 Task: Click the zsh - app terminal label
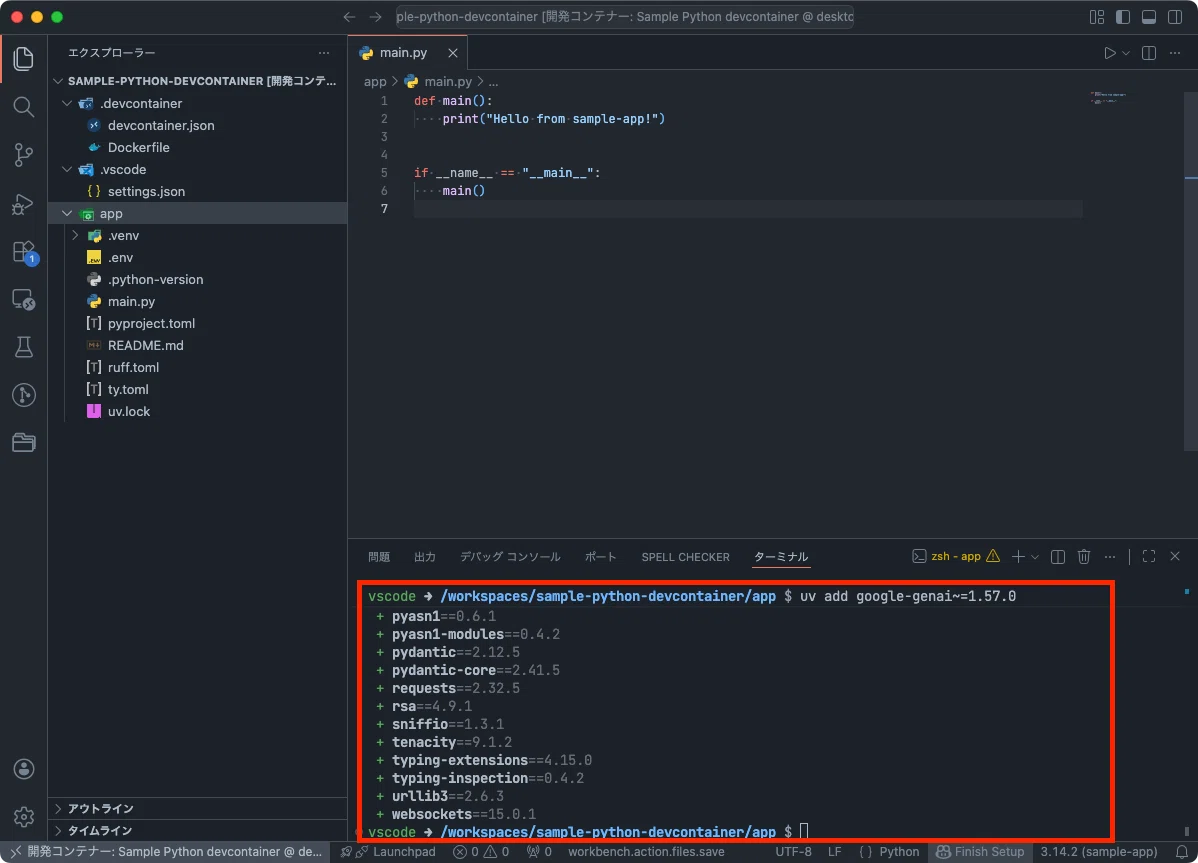[956, 557]
